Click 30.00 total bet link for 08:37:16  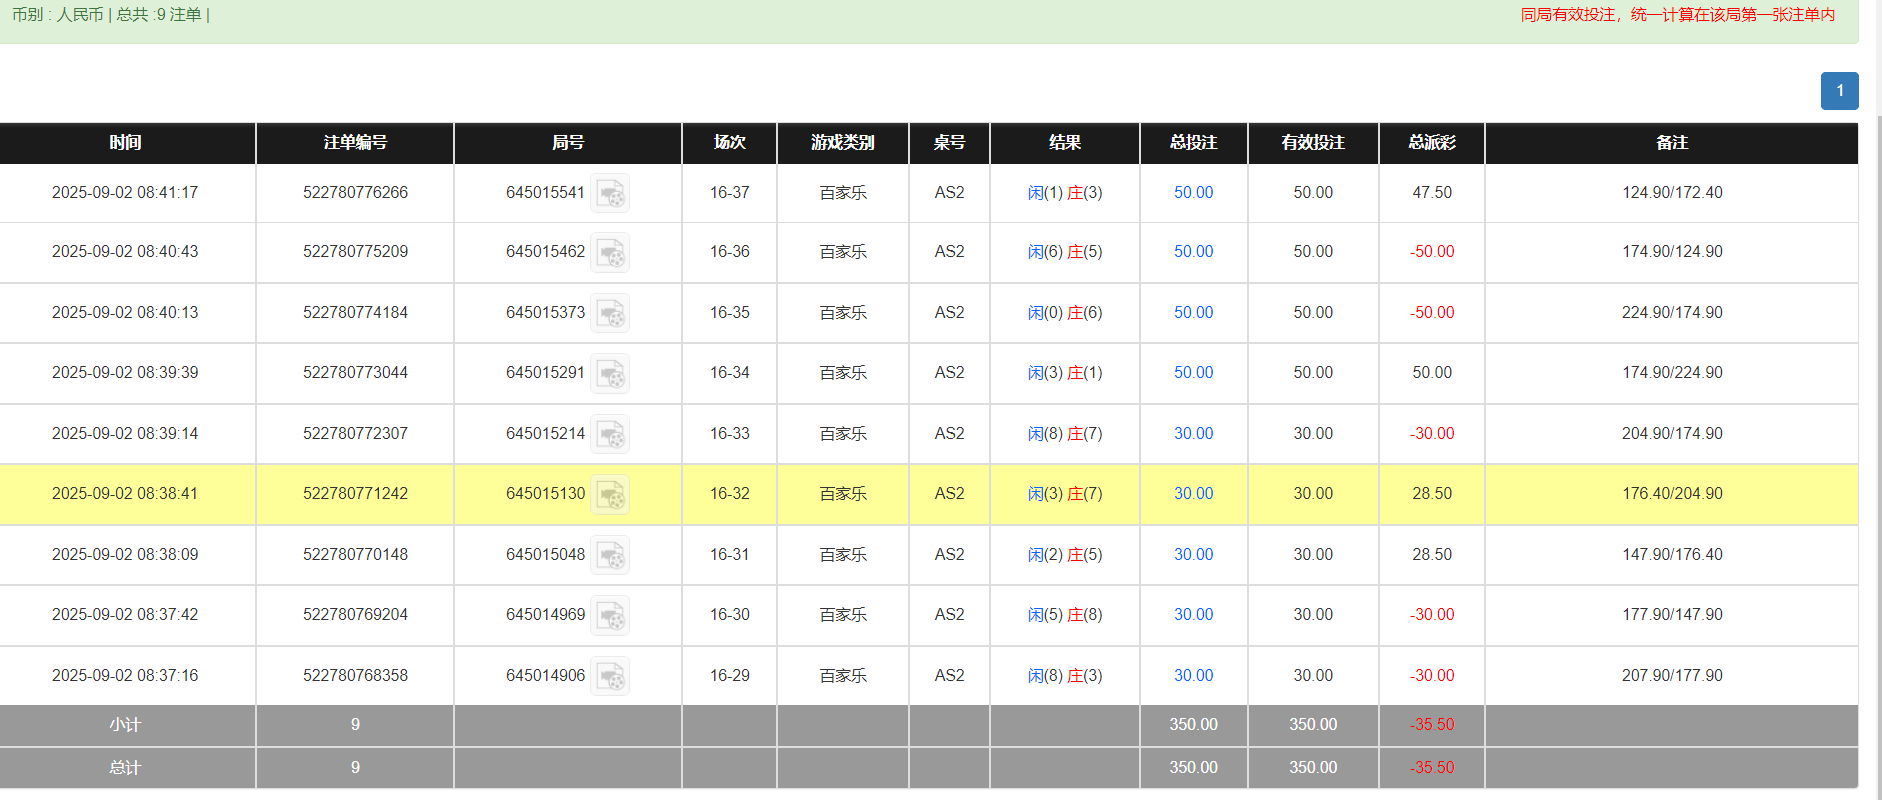coord(1193,676)
